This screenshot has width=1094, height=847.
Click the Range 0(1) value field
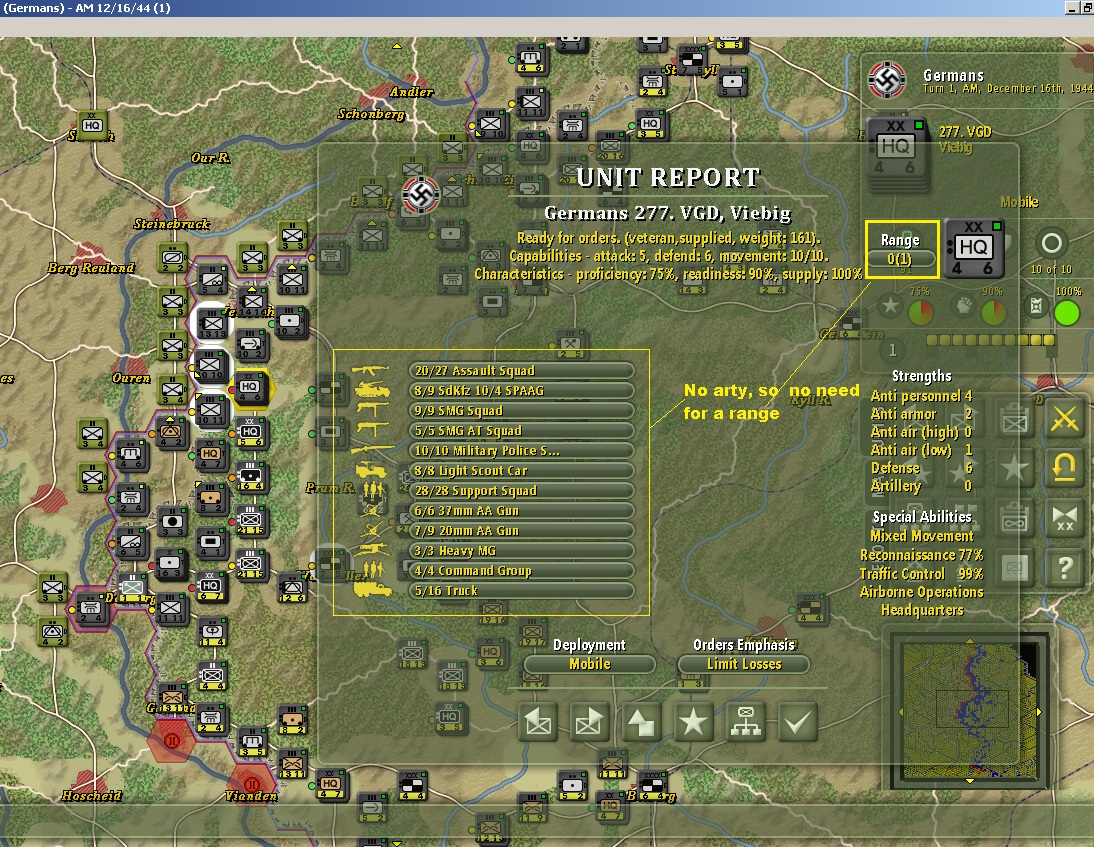click(899, 259)
